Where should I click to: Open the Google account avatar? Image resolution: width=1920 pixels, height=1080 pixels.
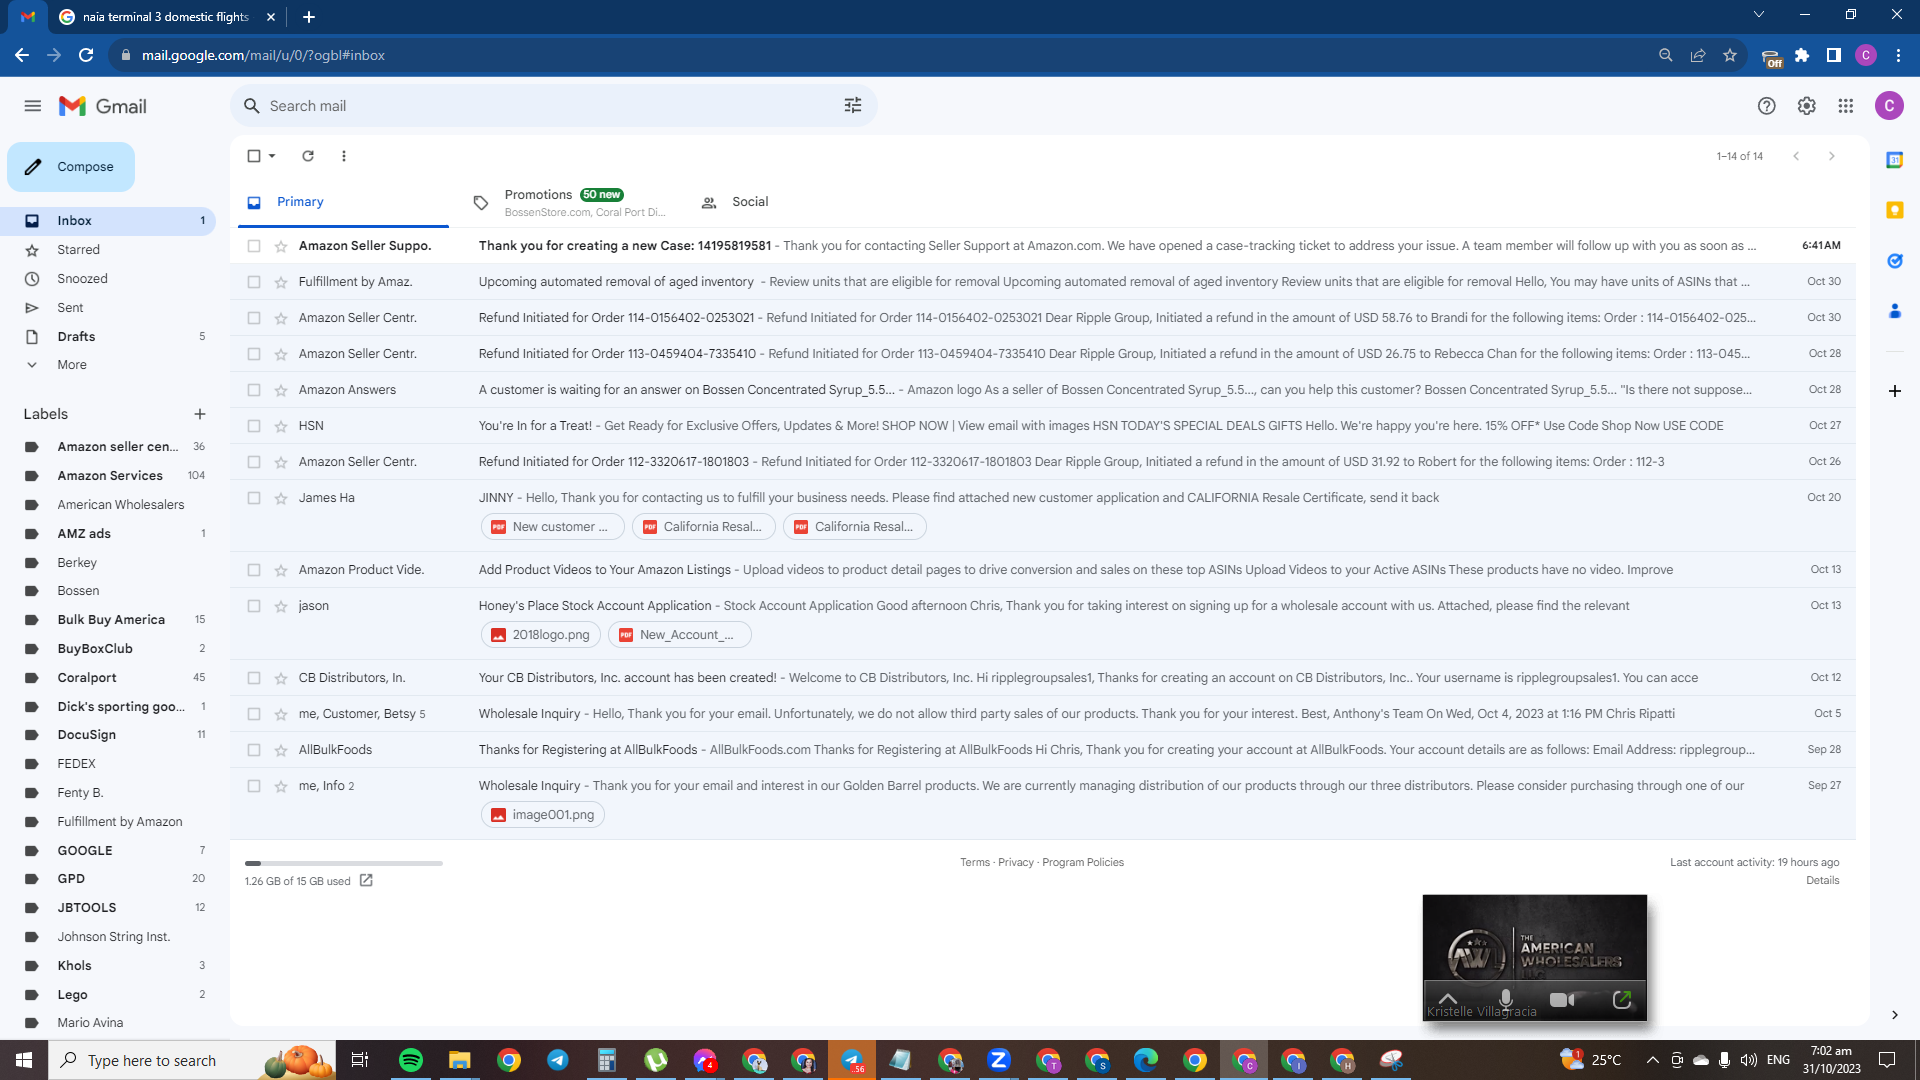click(x=1889, y=106)
